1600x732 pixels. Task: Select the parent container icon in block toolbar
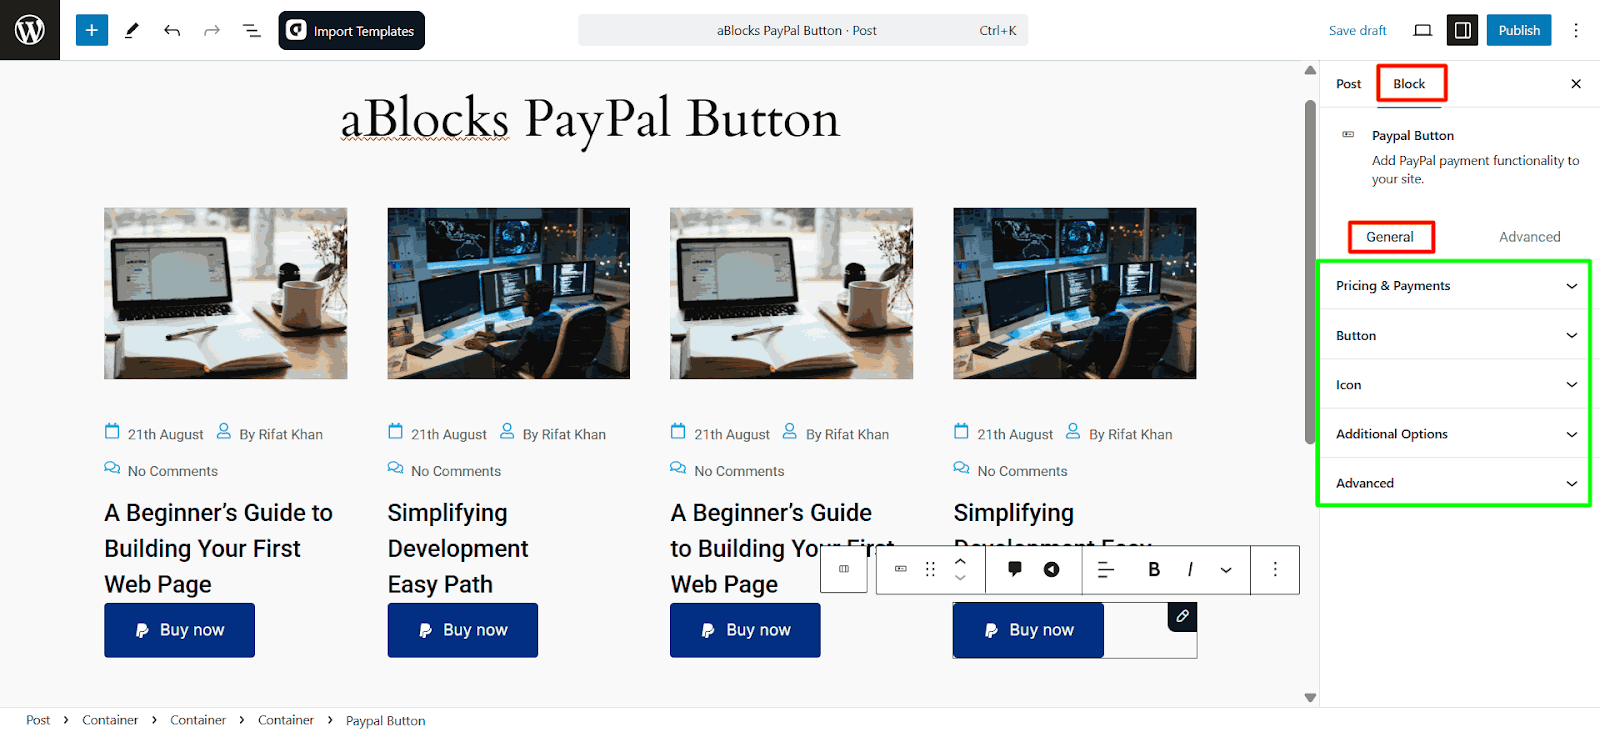(x=844, y=569)
